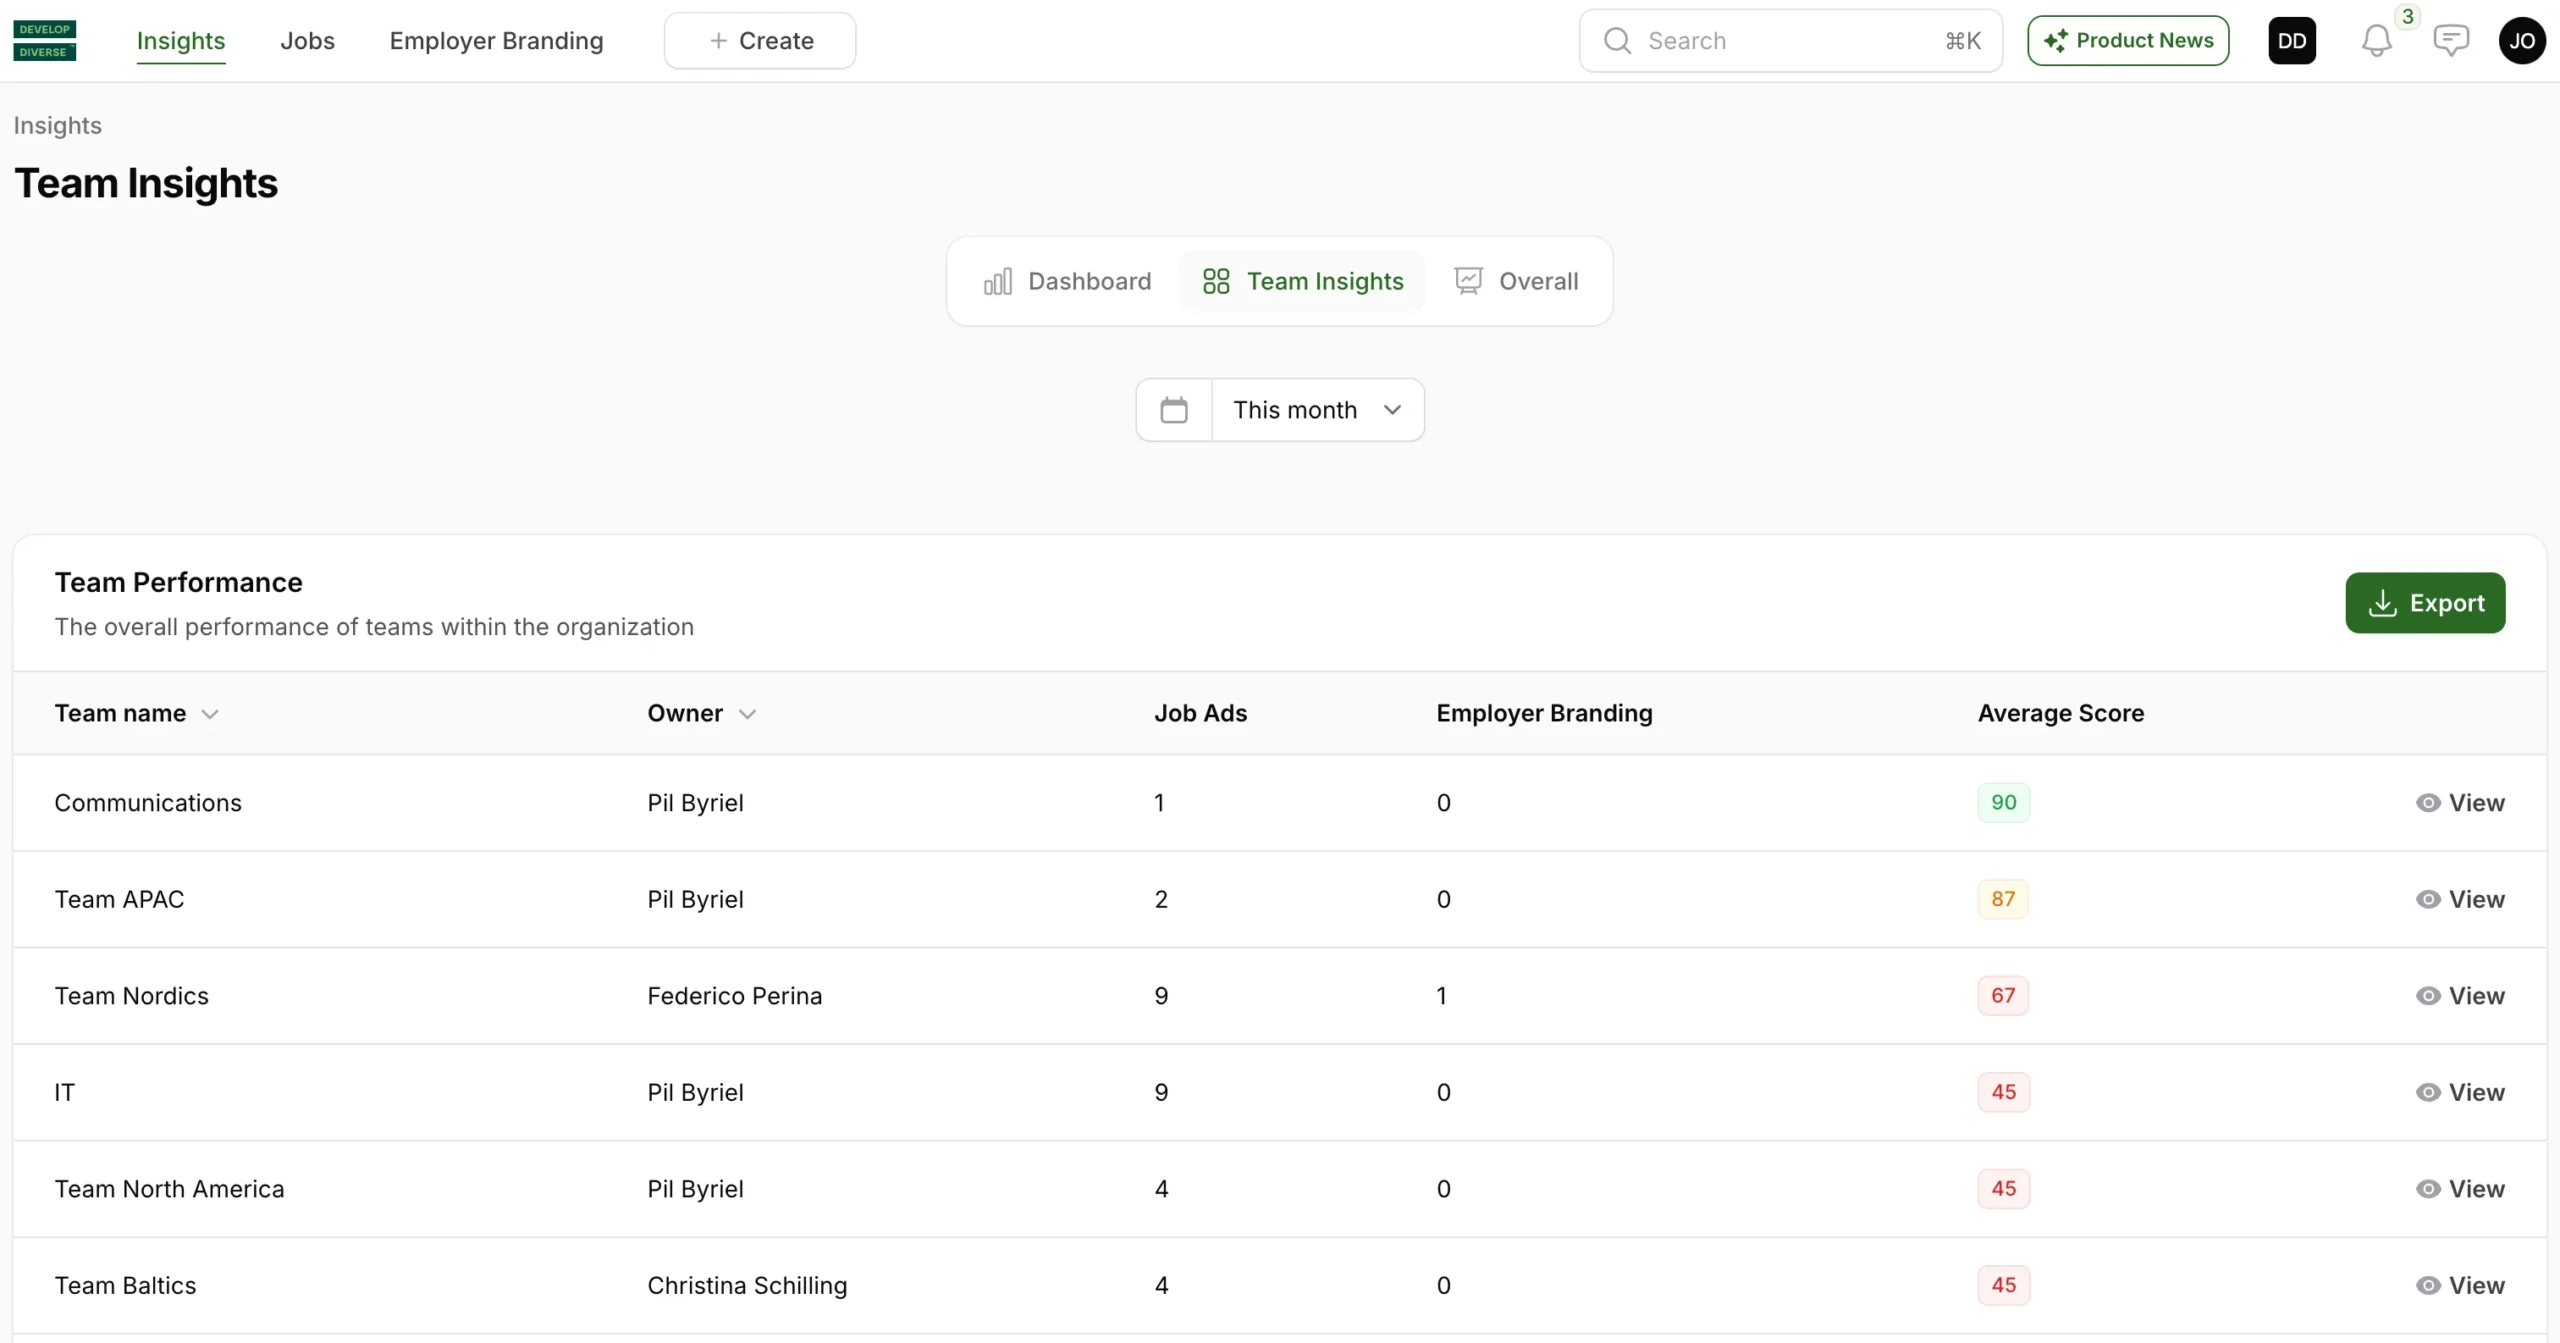Viewport: 2560px width, 1343px height.
Task: Click eye icon for Team Baltics row
Action: 2427,1285
